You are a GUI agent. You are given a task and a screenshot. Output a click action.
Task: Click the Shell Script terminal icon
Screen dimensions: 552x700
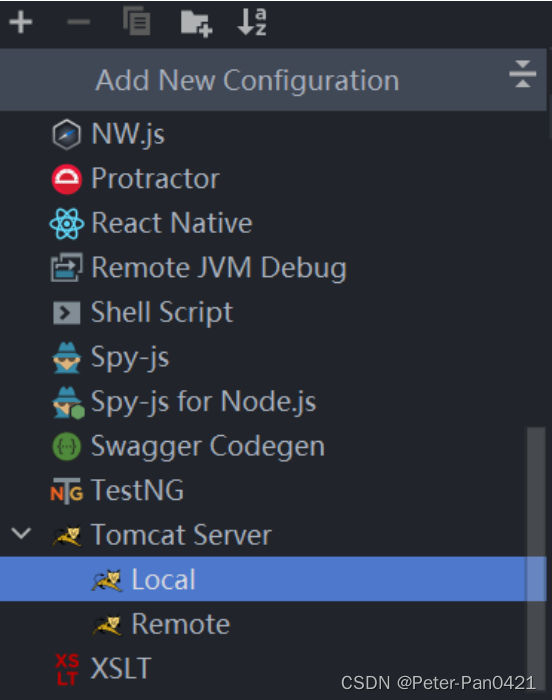click(x=67, y=312)
